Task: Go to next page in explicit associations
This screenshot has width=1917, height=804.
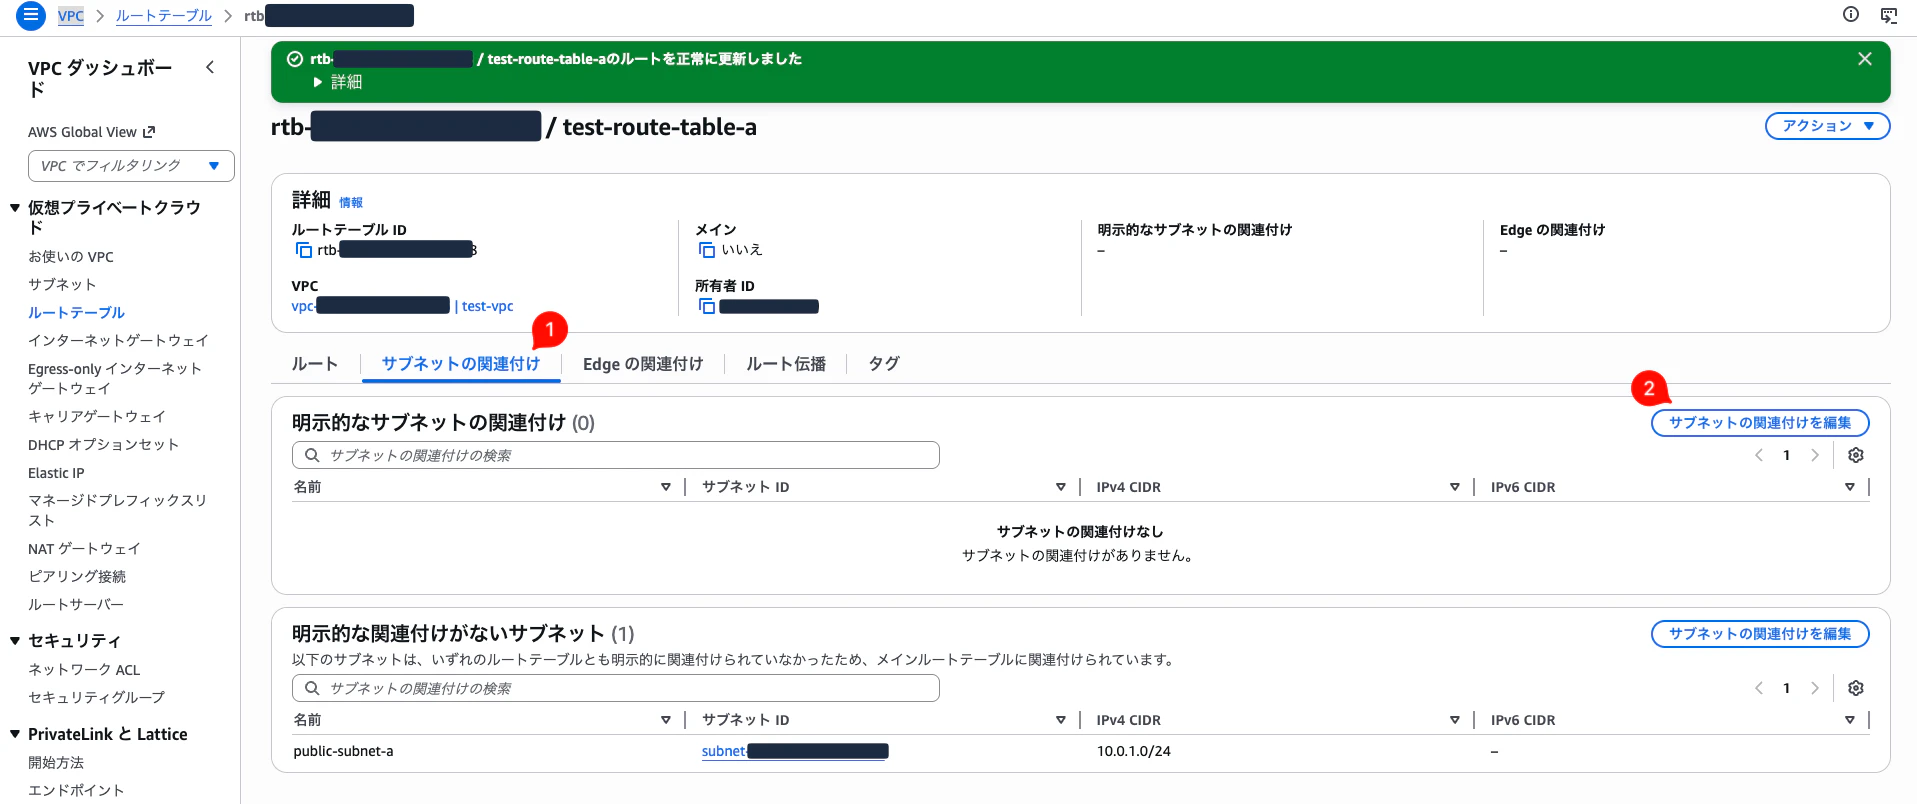Action: click(x=1814, y=455)
